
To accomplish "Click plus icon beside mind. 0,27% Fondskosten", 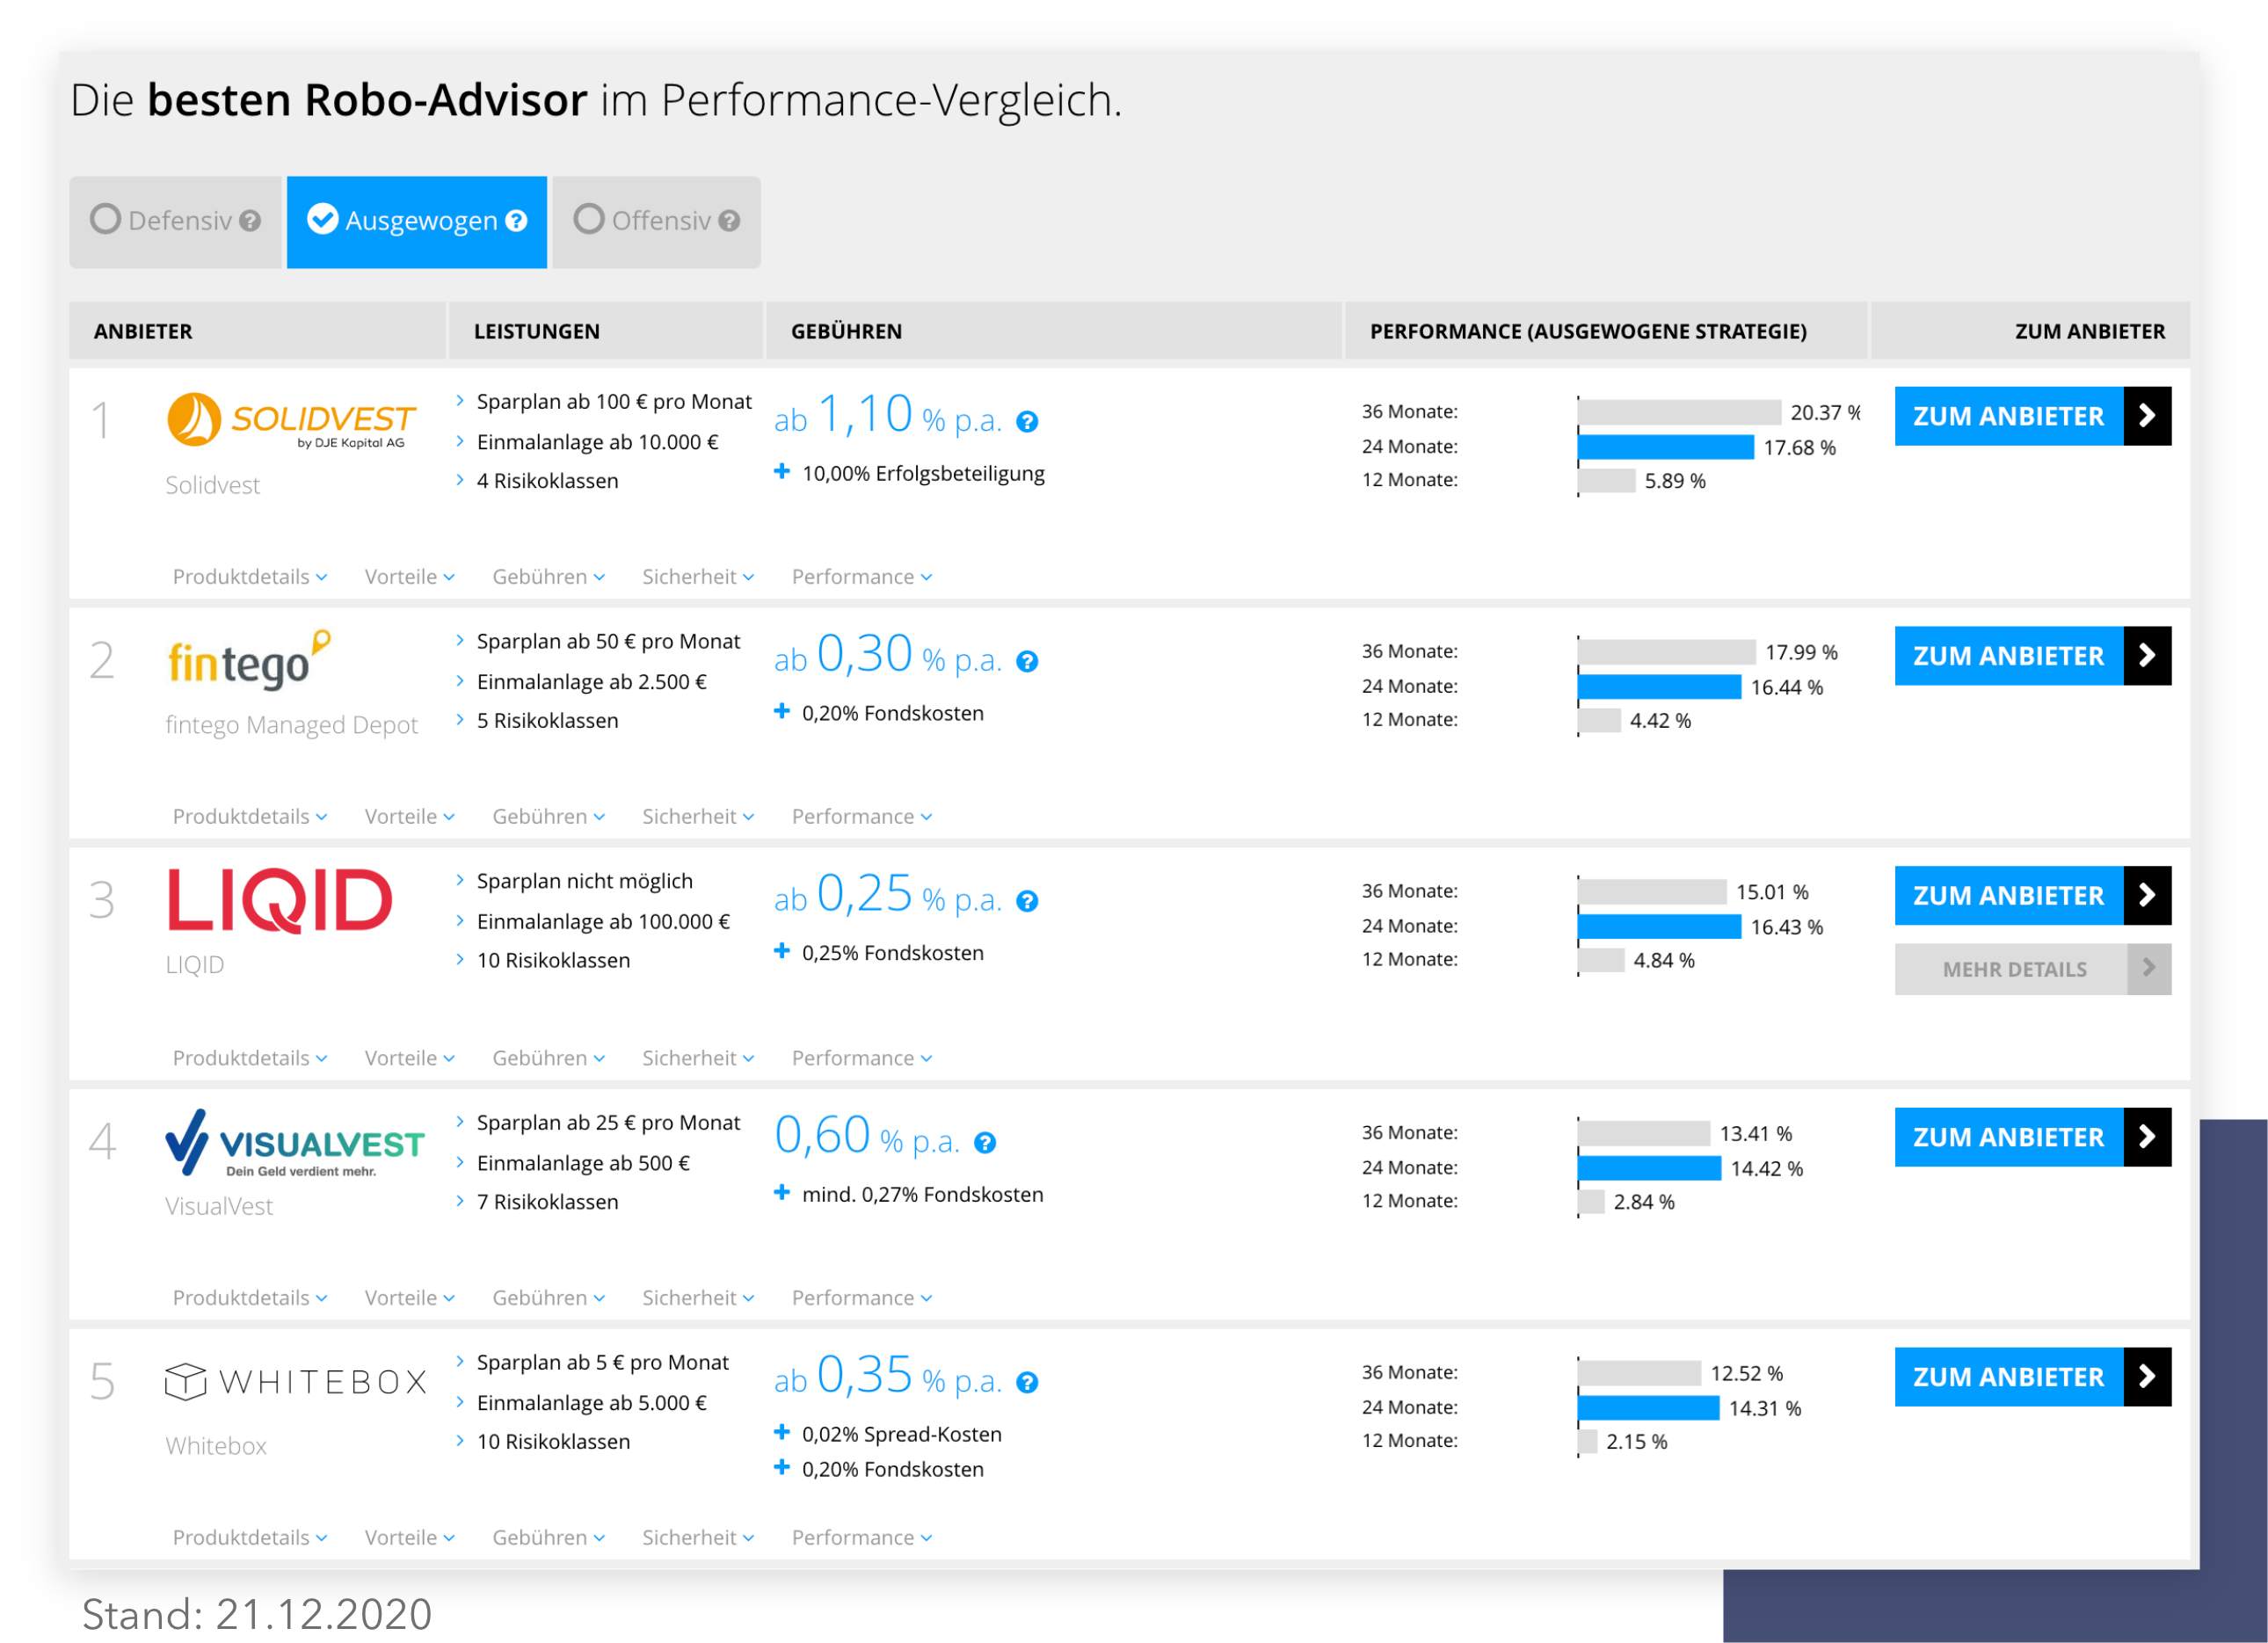I will (782, 1193).
